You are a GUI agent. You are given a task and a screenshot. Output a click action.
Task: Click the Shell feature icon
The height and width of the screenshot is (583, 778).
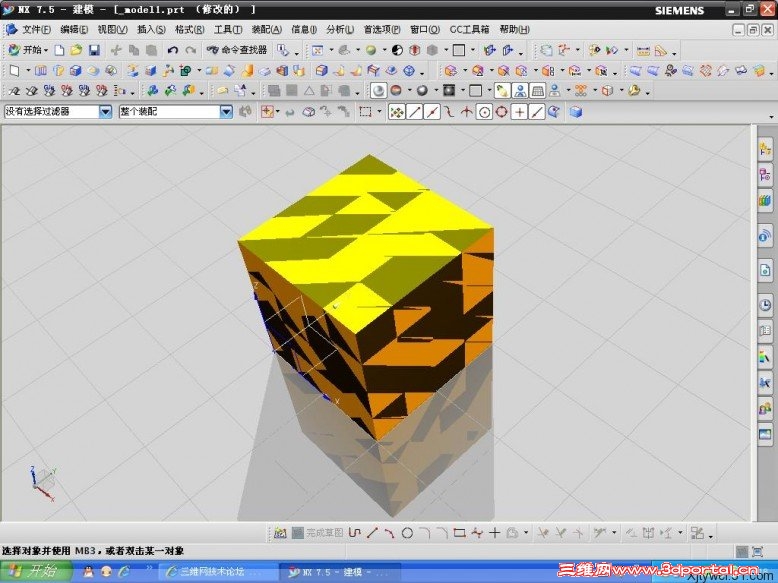pos(282,71)
